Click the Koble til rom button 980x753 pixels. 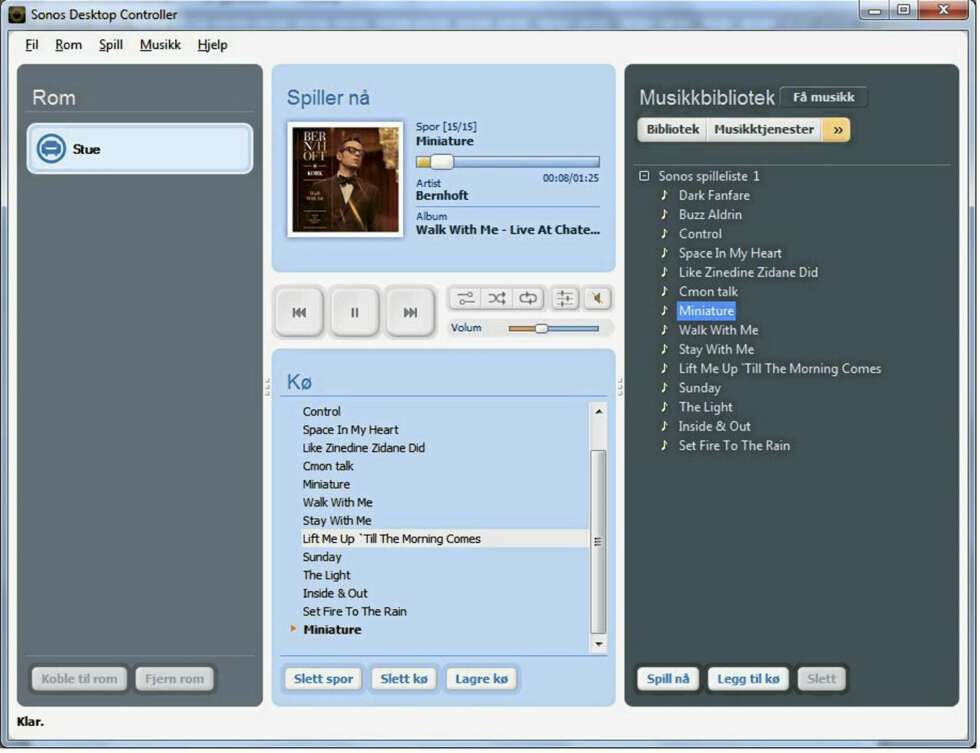pyautogui.click(x=79, y=679)
